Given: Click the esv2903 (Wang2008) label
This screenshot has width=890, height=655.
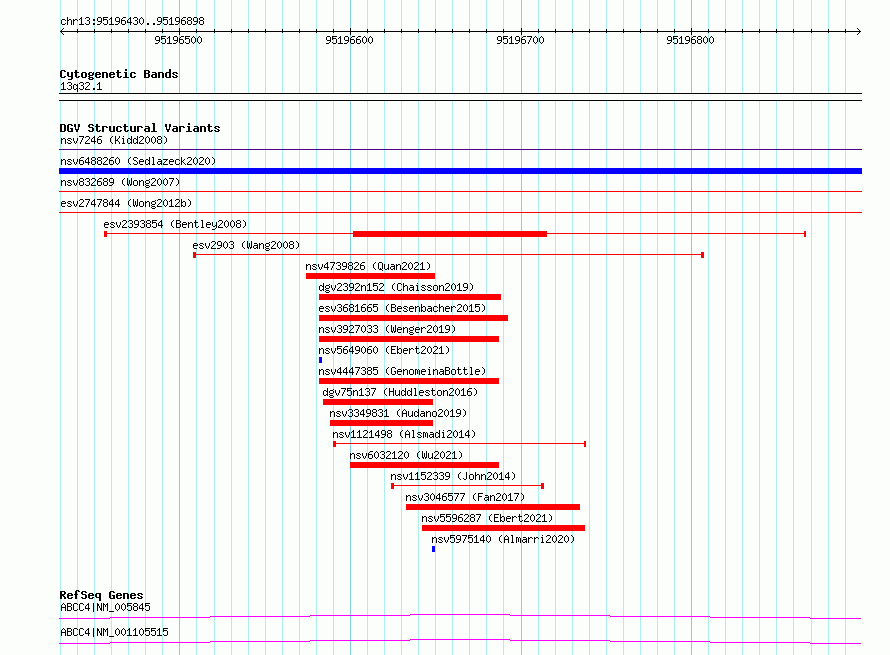Looking at the screenshot, I should [246, 245].
